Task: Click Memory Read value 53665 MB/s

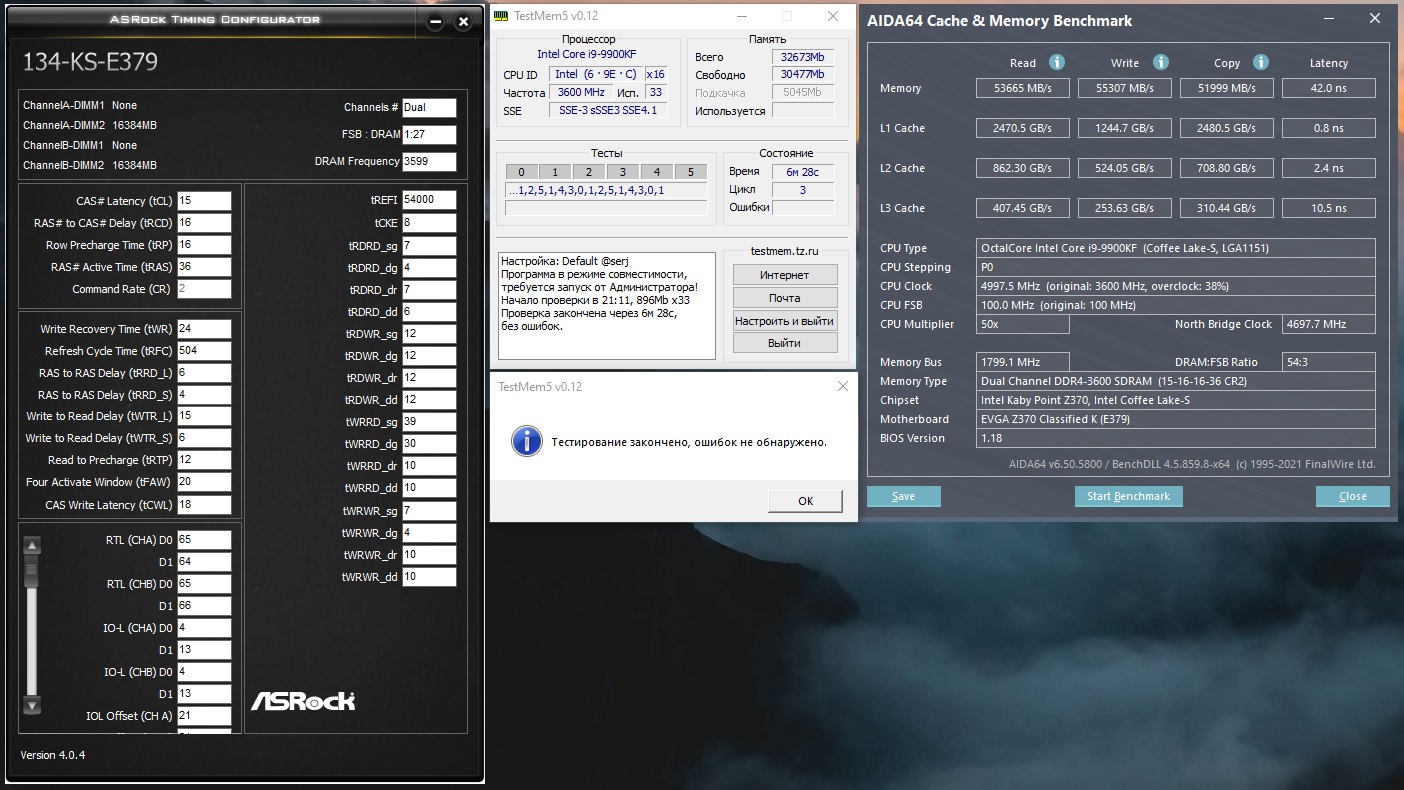Action: pyautogui.click(x=1023, y=88)
